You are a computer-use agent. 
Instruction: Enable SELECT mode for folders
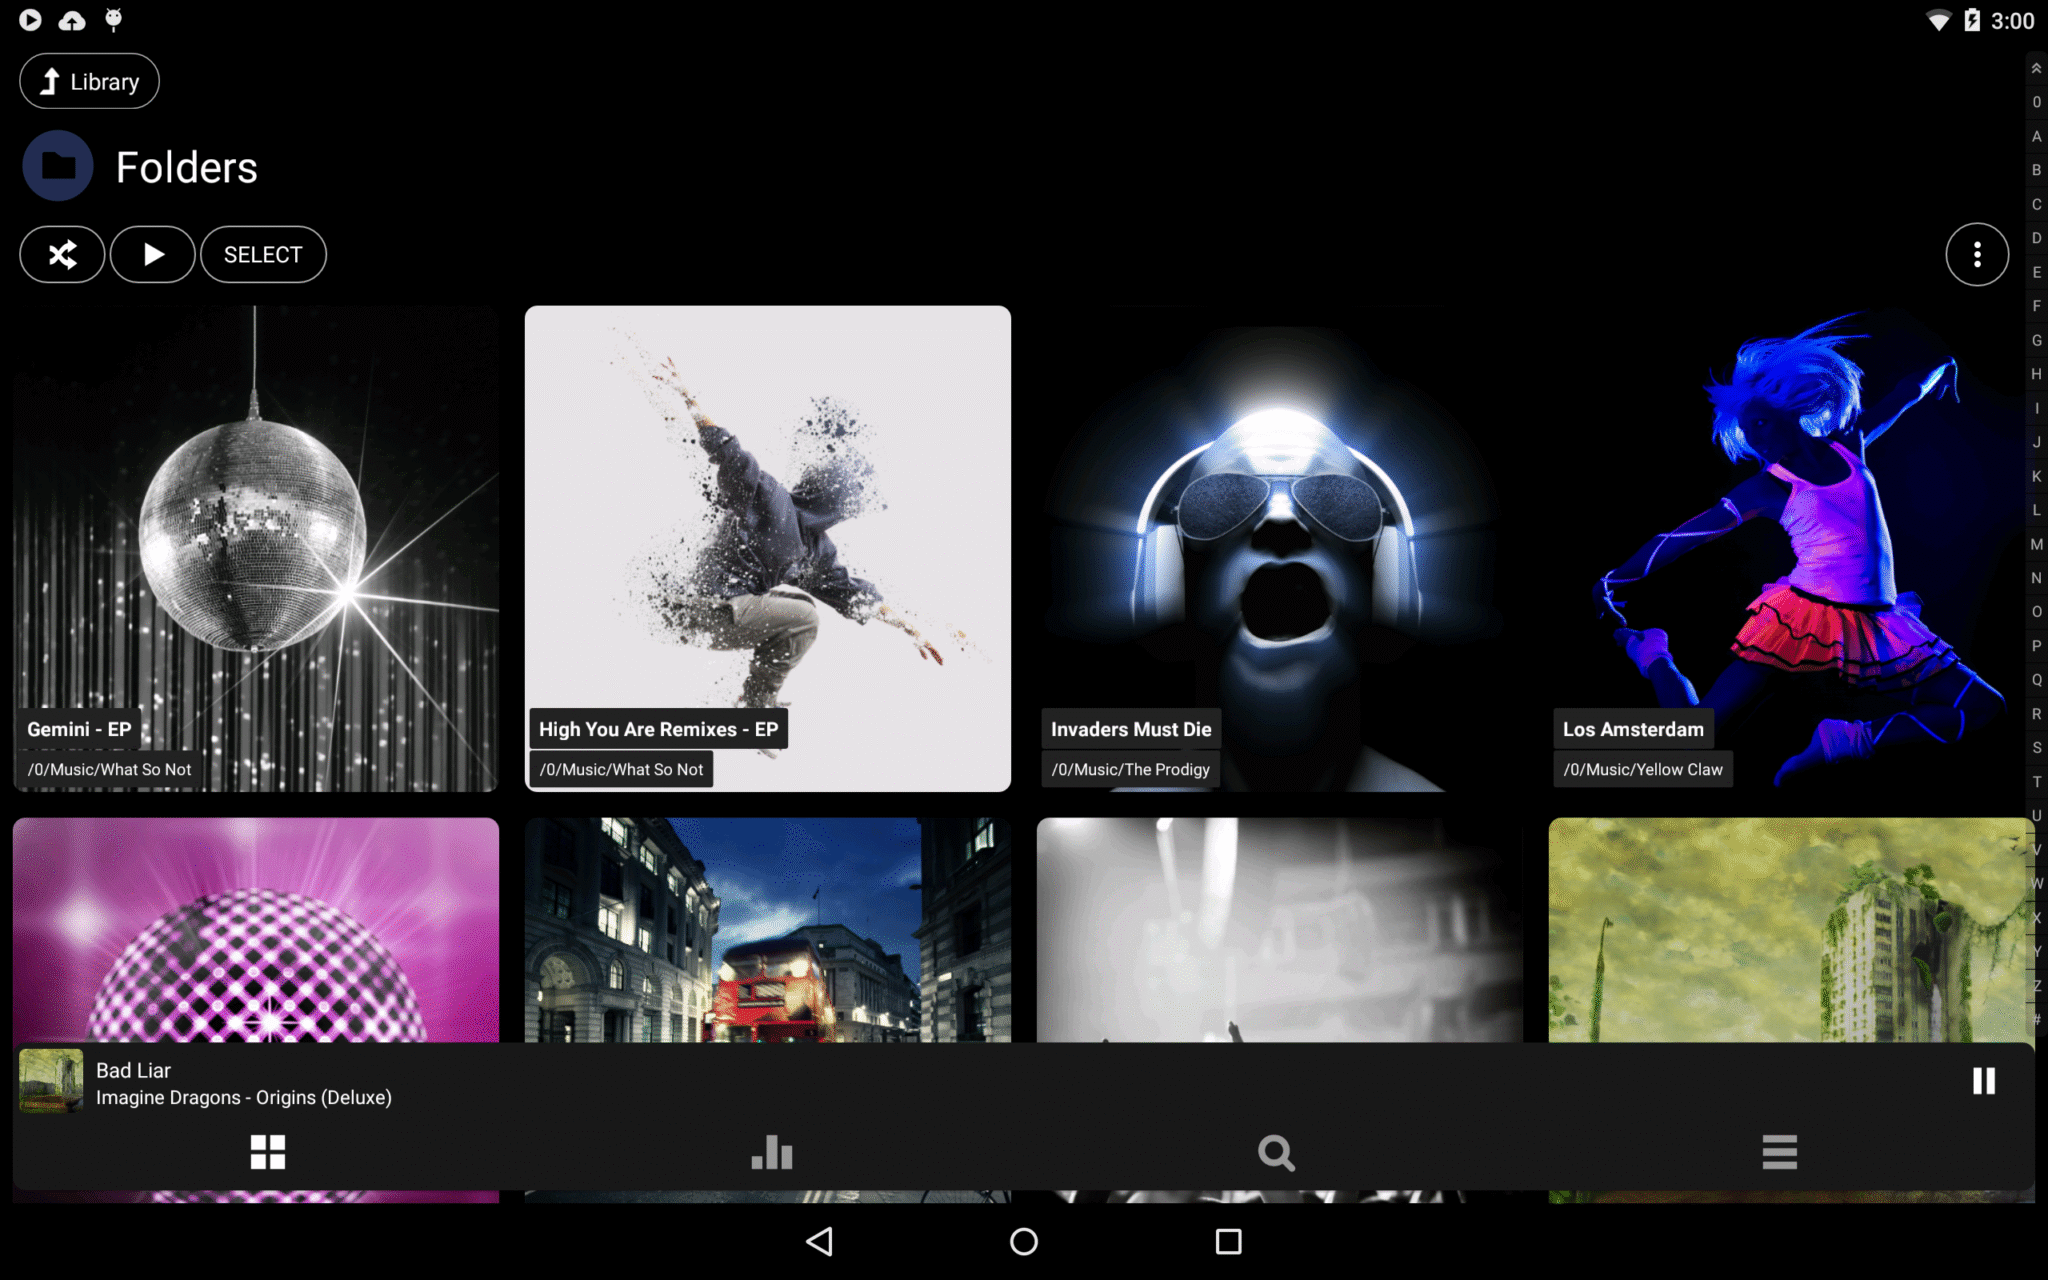(x=263, y=254)
